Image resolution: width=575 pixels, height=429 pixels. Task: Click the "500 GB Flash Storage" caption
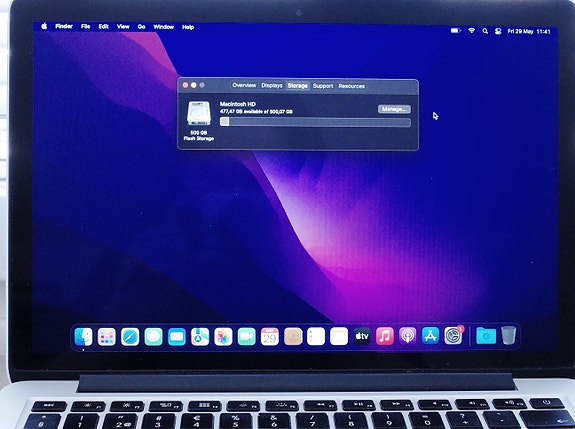(x=199, y=135)
